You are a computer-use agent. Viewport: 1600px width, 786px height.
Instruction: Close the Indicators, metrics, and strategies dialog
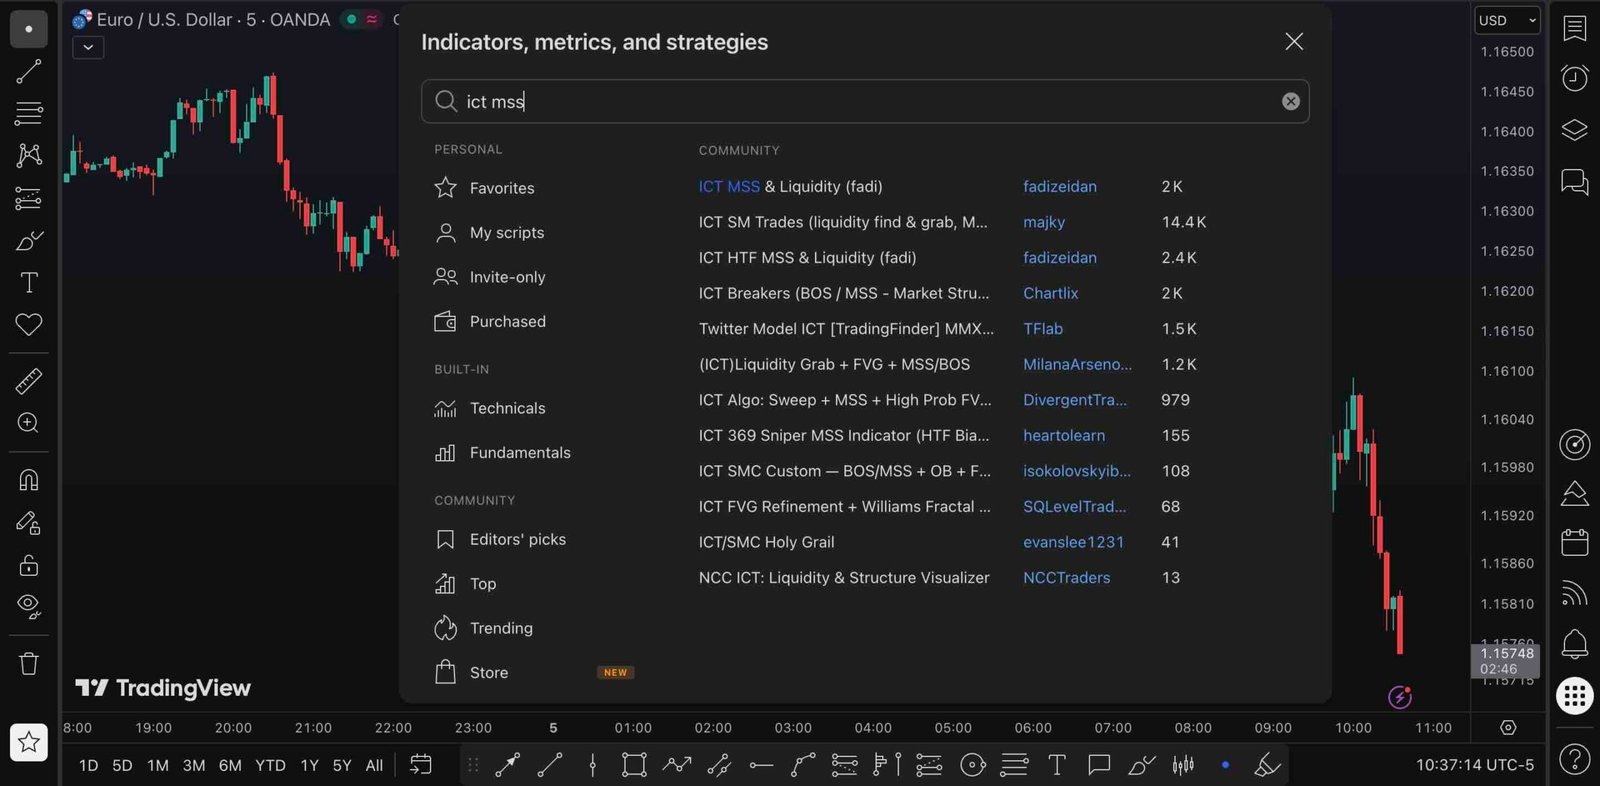1294,41
